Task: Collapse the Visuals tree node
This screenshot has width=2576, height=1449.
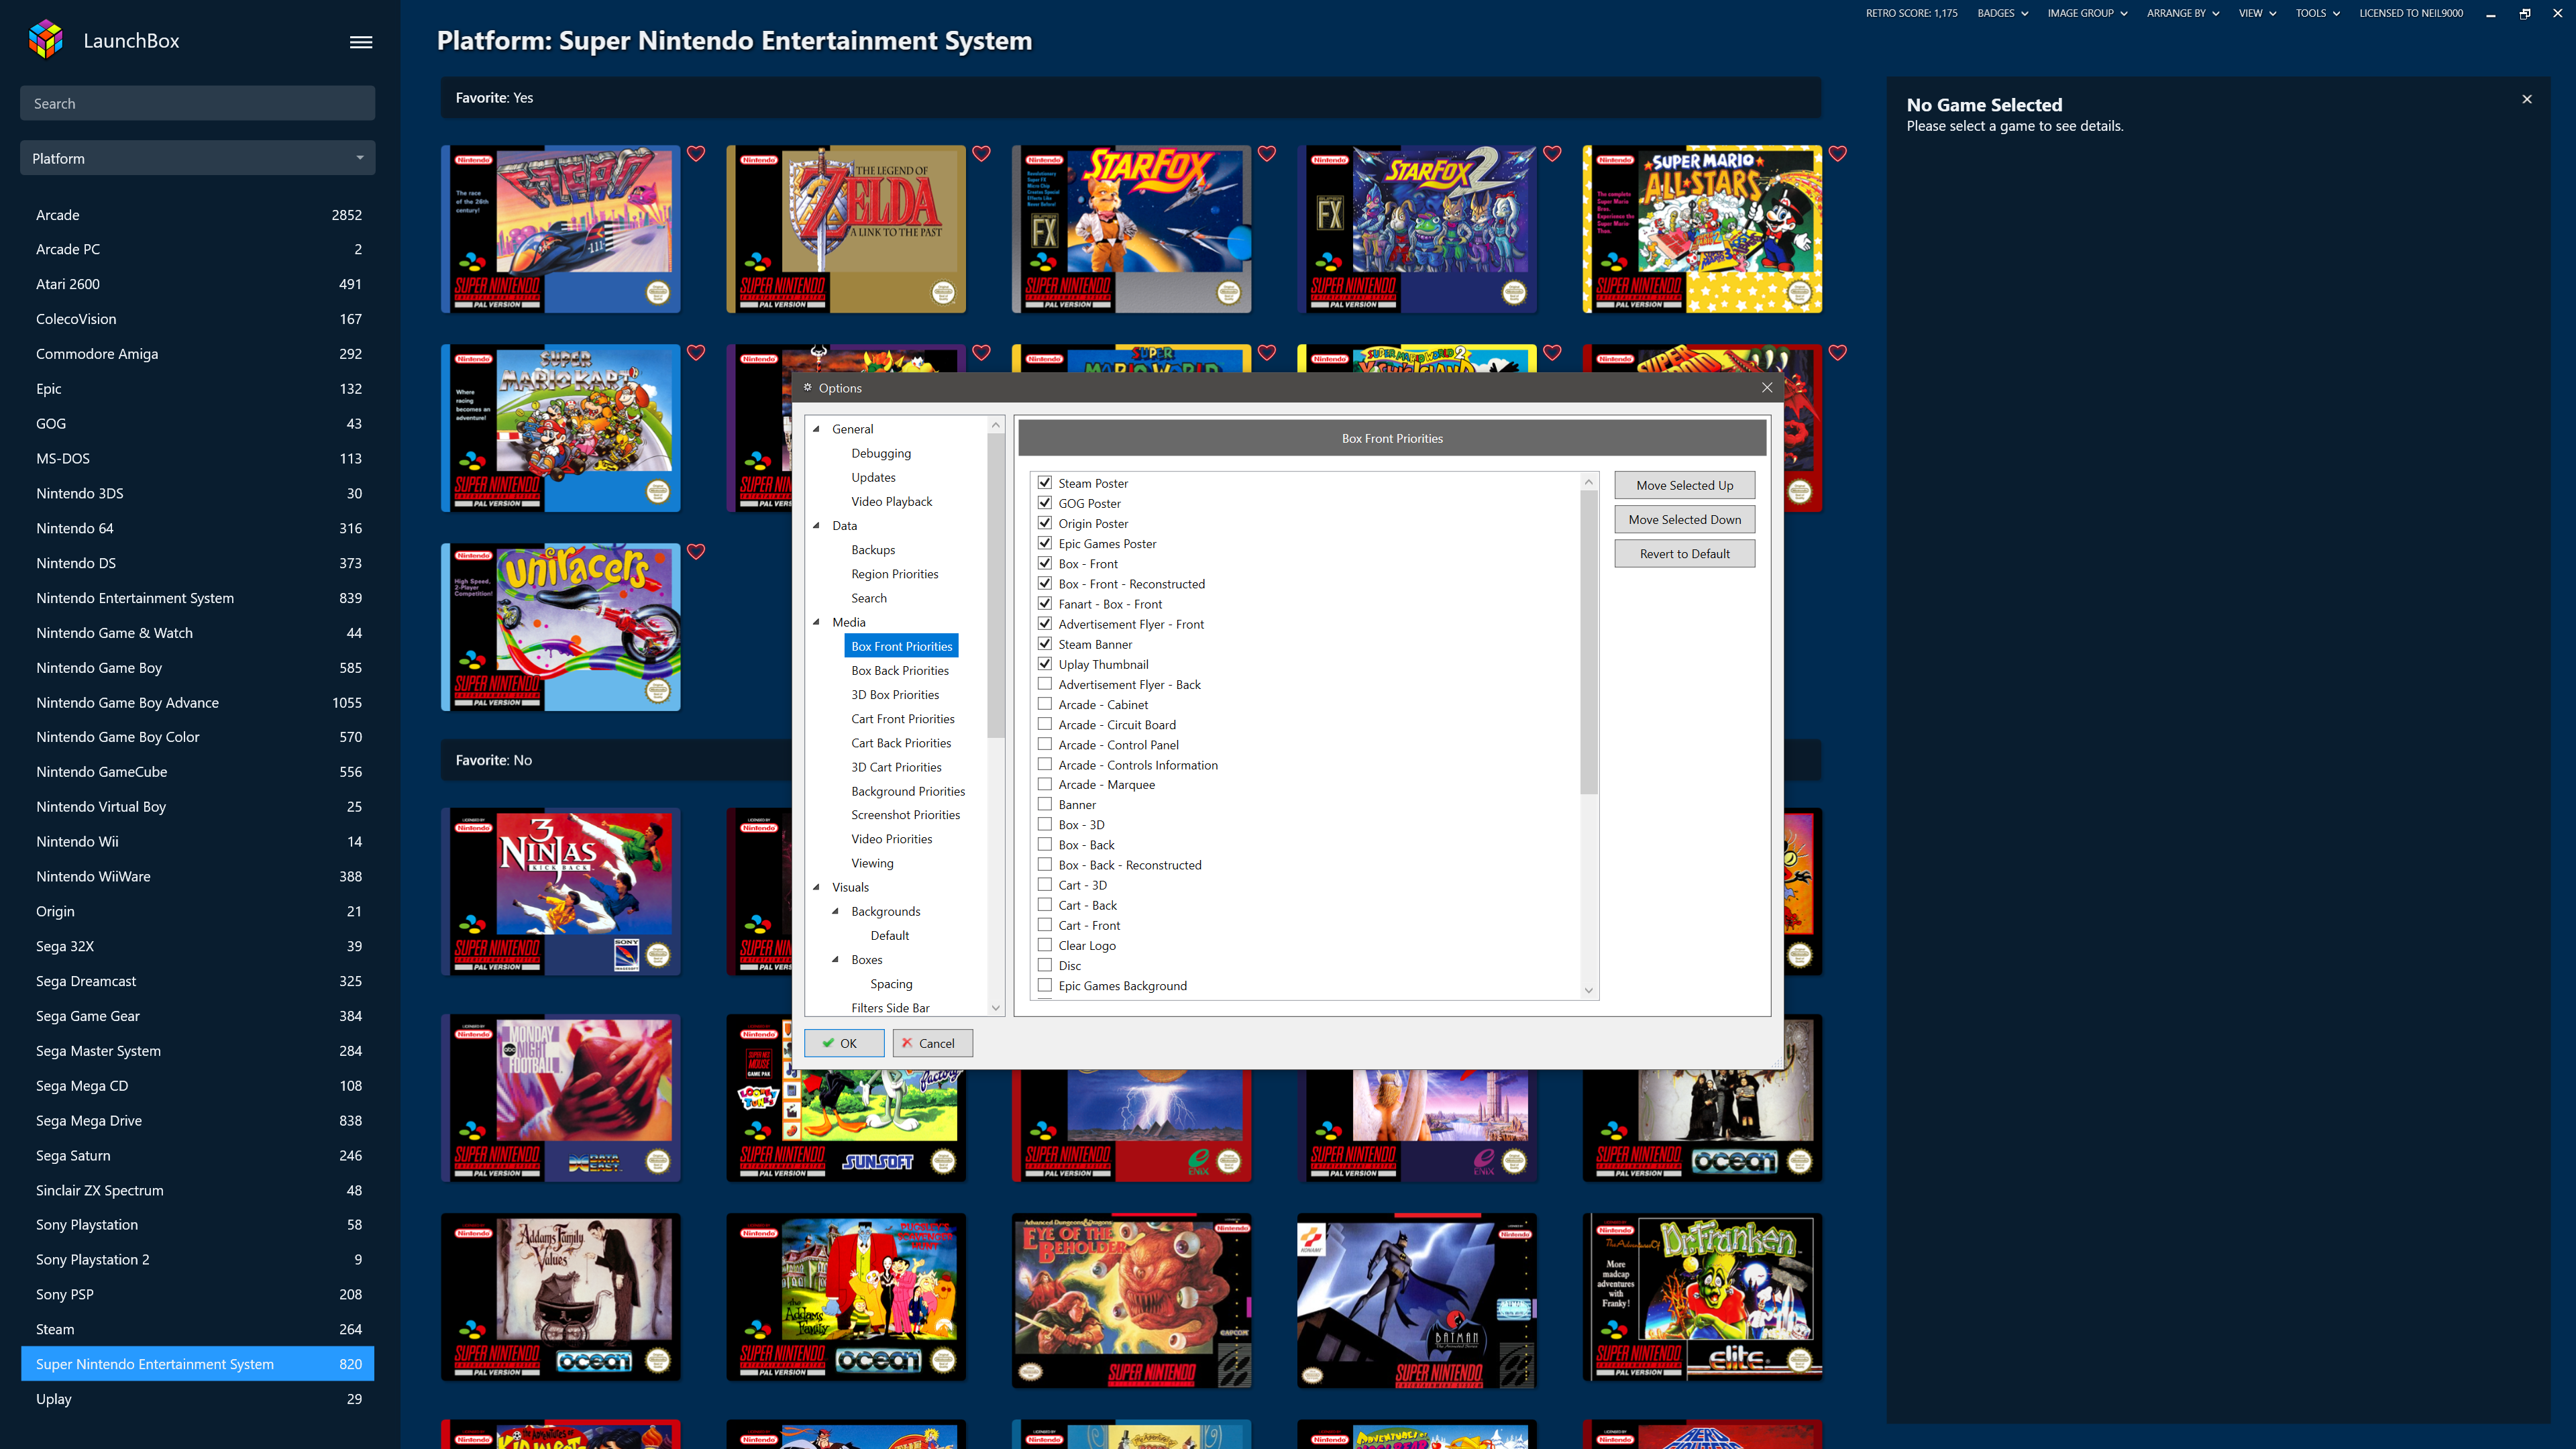Action: click(816, 887)
